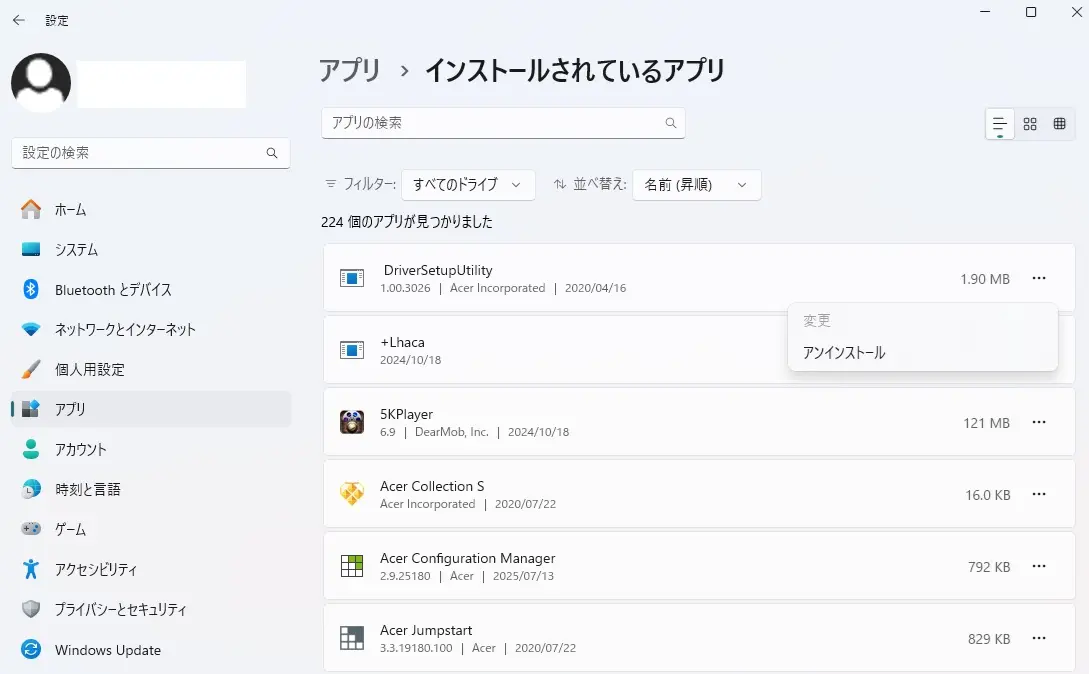Click the settings search magnifier icon
Image resolution: width=1089 pixels, height=674 pixels.
(x=272, y=153)
